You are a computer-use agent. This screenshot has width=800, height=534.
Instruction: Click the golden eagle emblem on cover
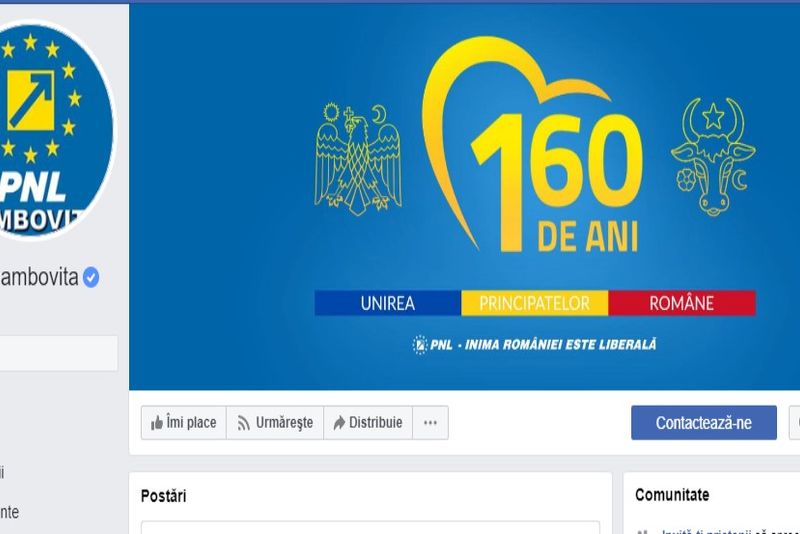click(358, 160)
